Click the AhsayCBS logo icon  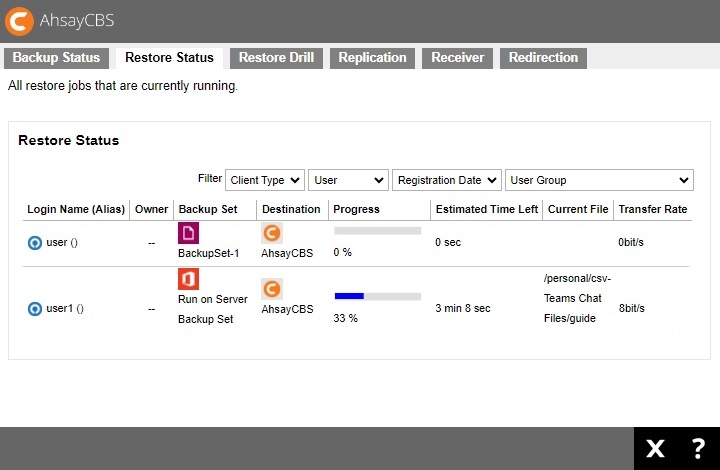(x=18, y=21)
